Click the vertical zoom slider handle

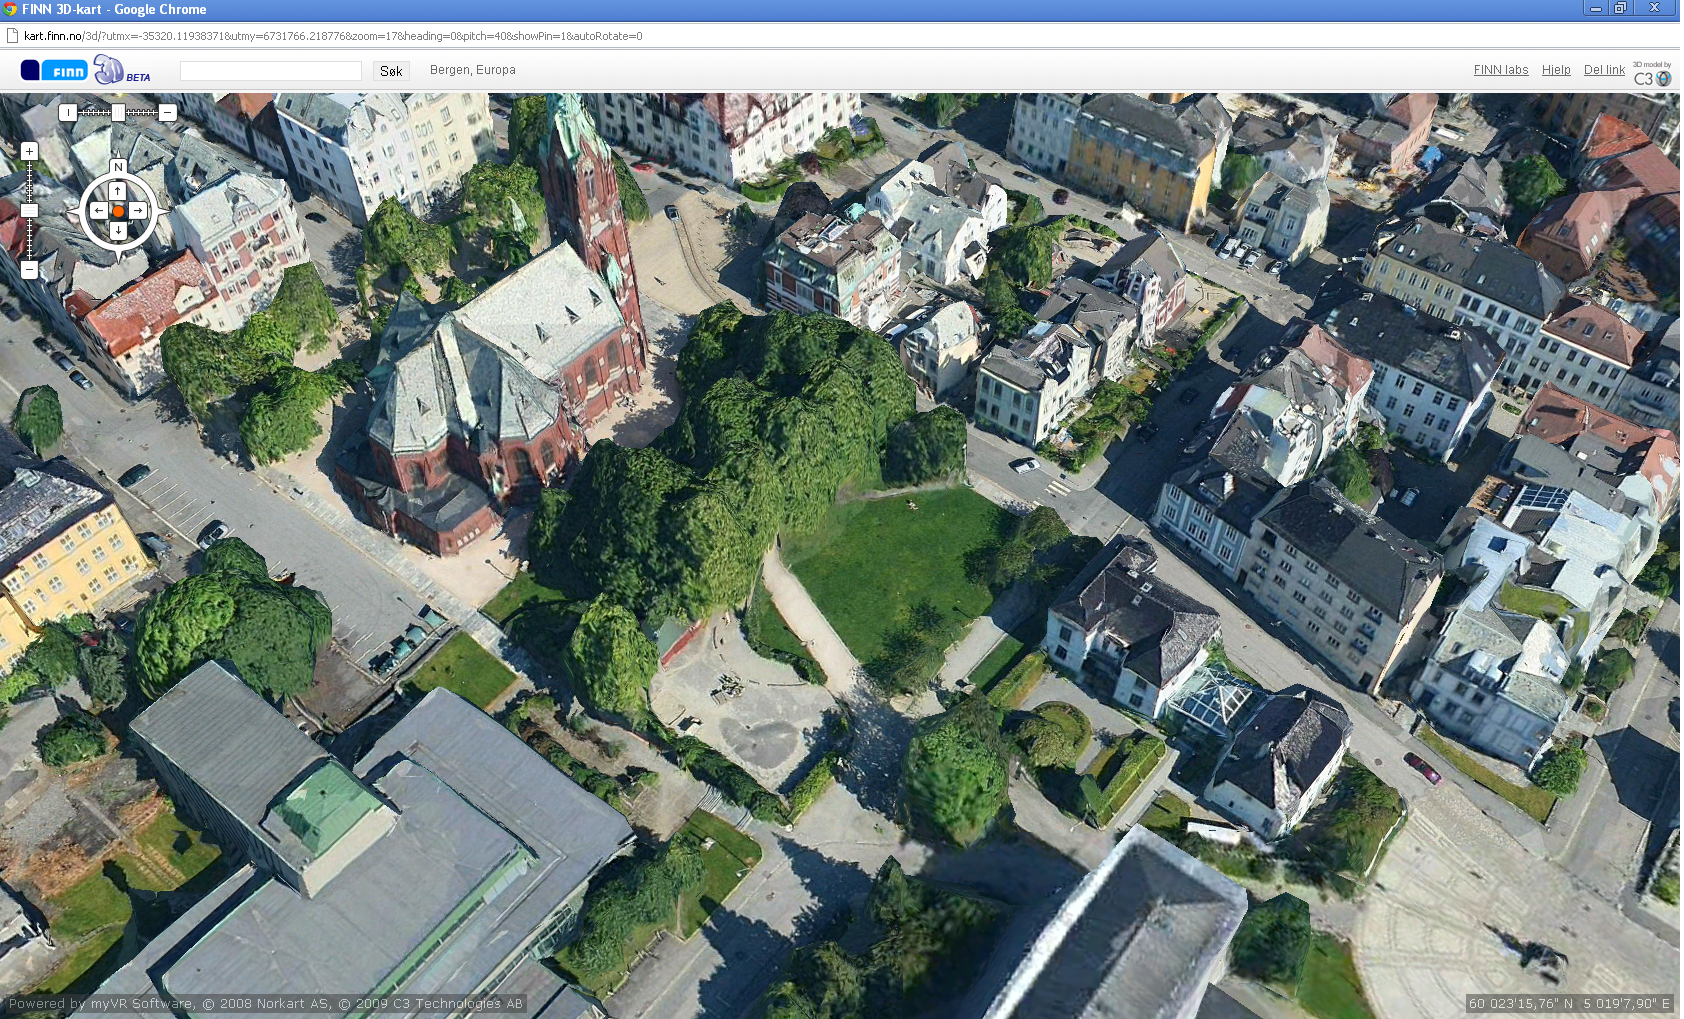click(x=29, y=211)
